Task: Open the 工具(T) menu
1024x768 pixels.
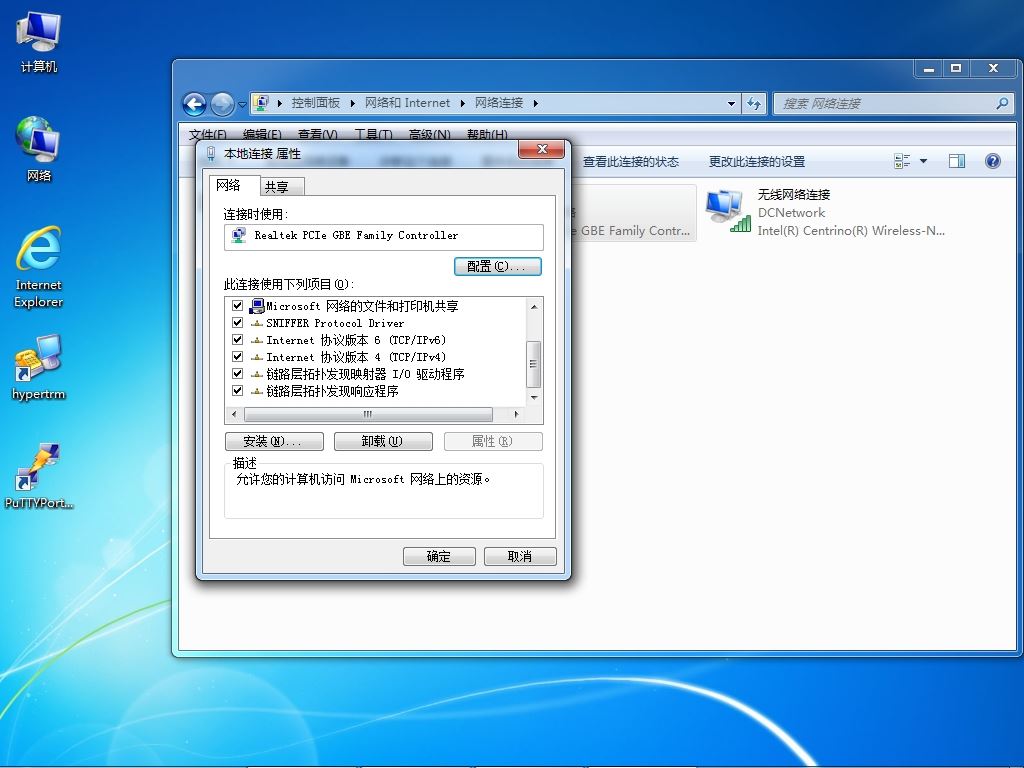Action: coord(373,134)
